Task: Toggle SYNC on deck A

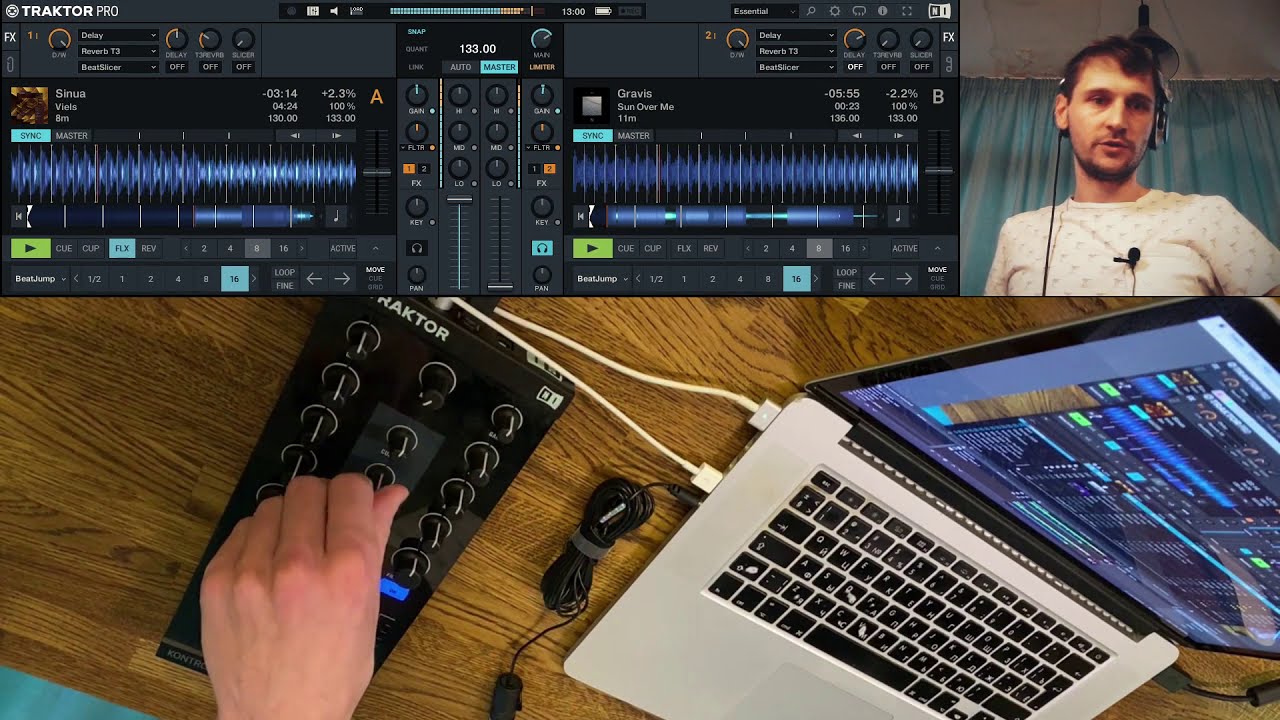Action: [31, 135]
